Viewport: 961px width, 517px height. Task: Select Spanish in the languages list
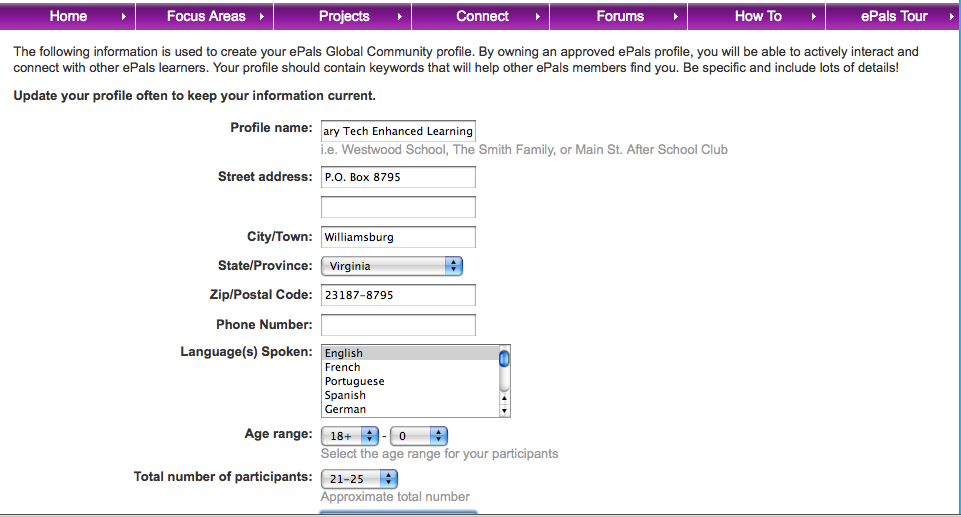[x=411, y=395]
